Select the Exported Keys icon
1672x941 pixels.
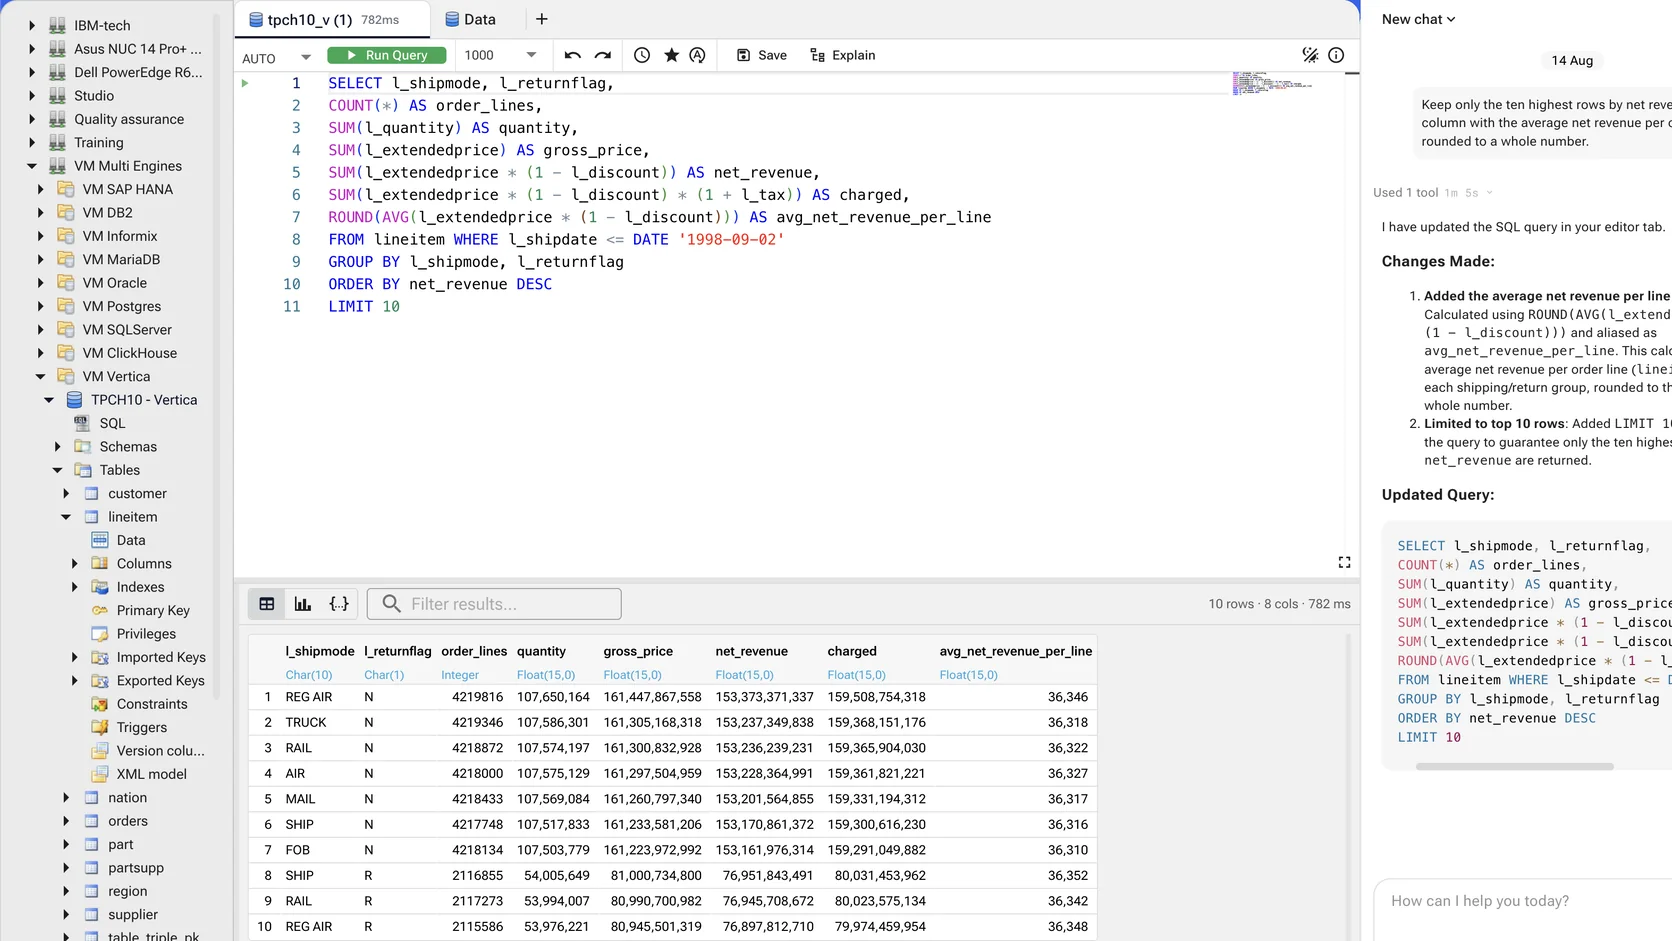click(x=100, y=681)
